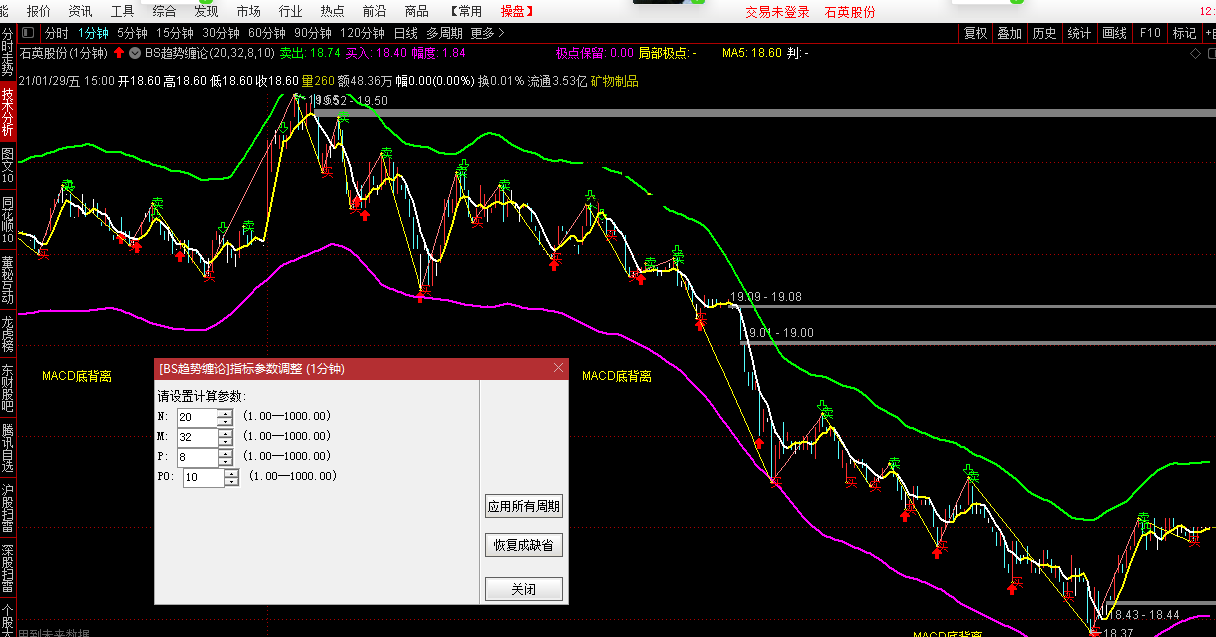Viewport: 1216px width, 637px height.
Task: Select the 【常用 menu item
Action: pyautogui.click(x=465, y=11)
